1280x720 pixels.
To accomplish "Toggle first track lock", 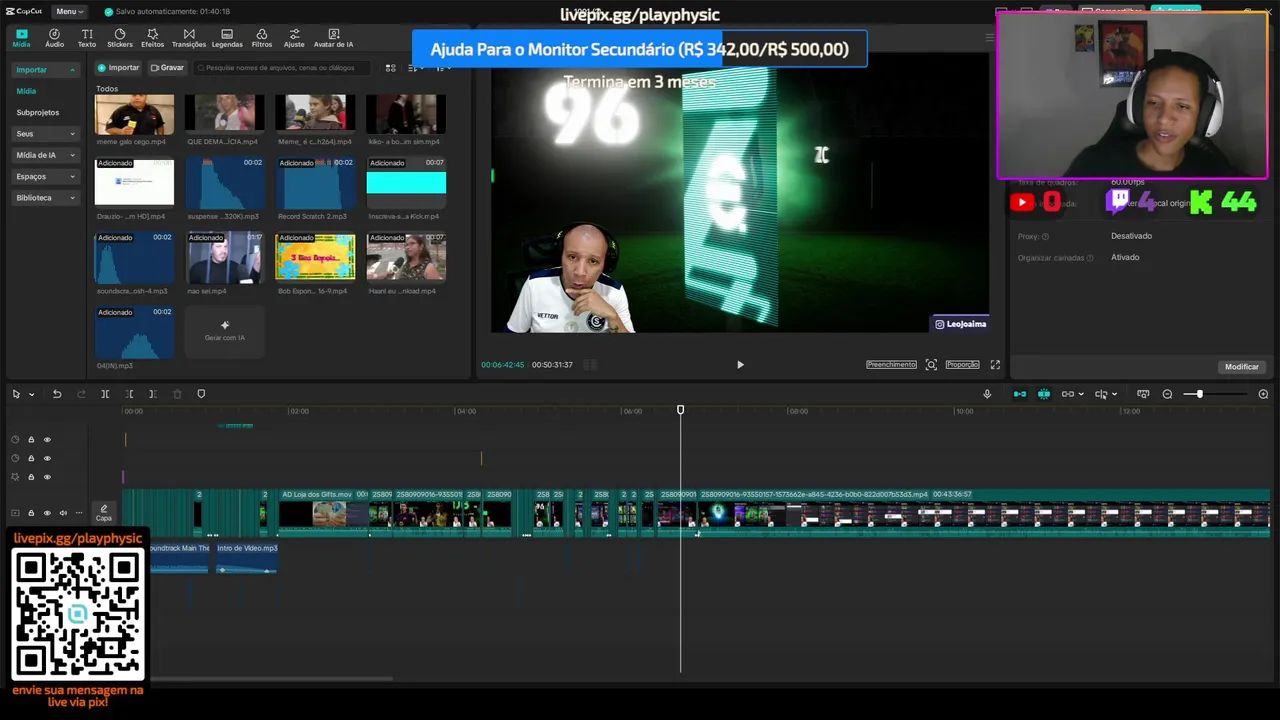I will coord(31,440).
